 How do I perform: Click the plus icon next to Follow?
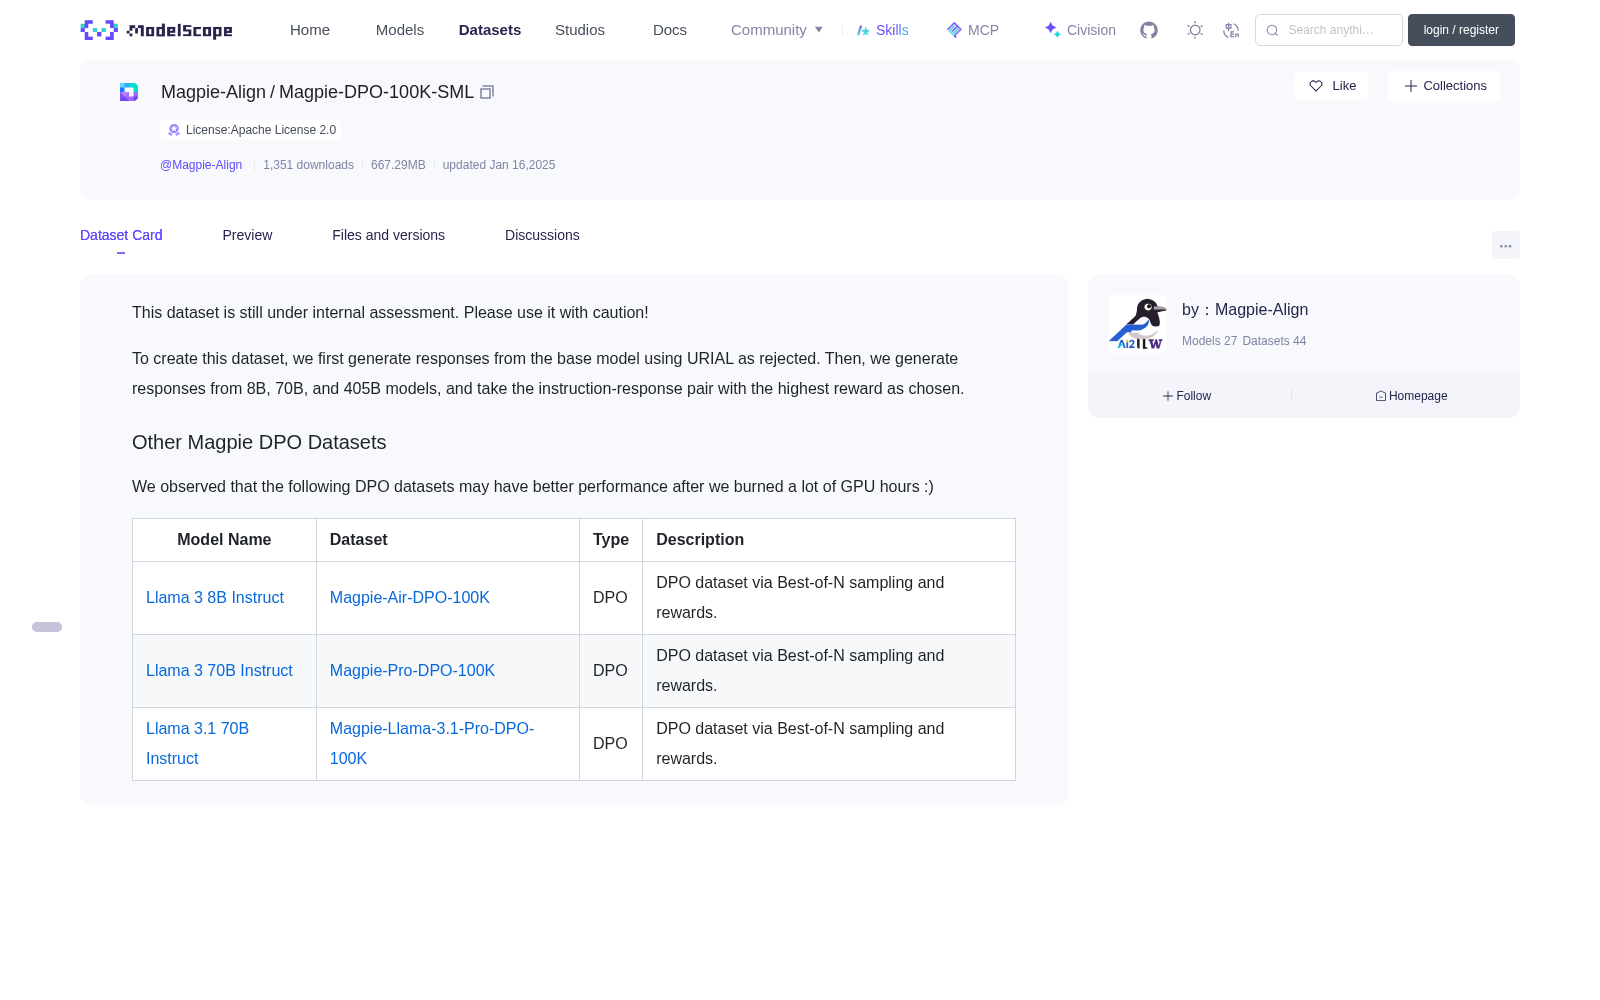(x=1168, y=396)
